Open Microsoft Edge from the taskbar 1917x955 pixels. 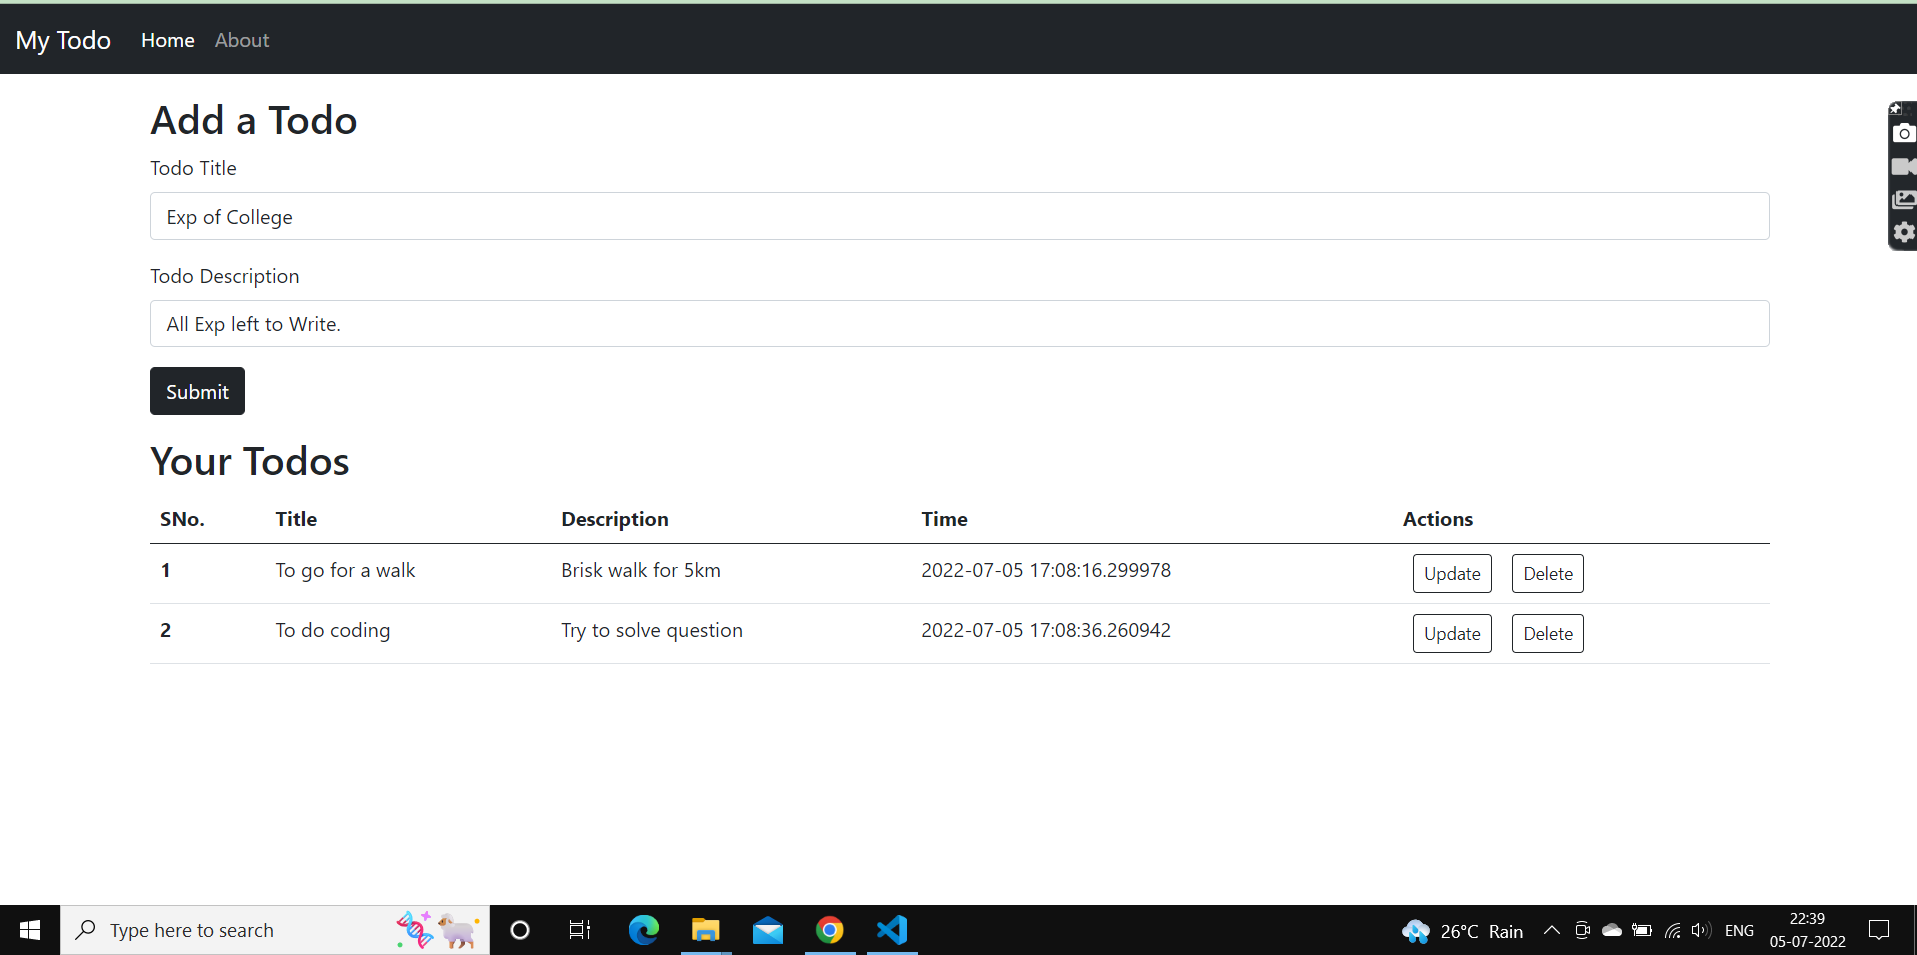click(x=643, y=929)
